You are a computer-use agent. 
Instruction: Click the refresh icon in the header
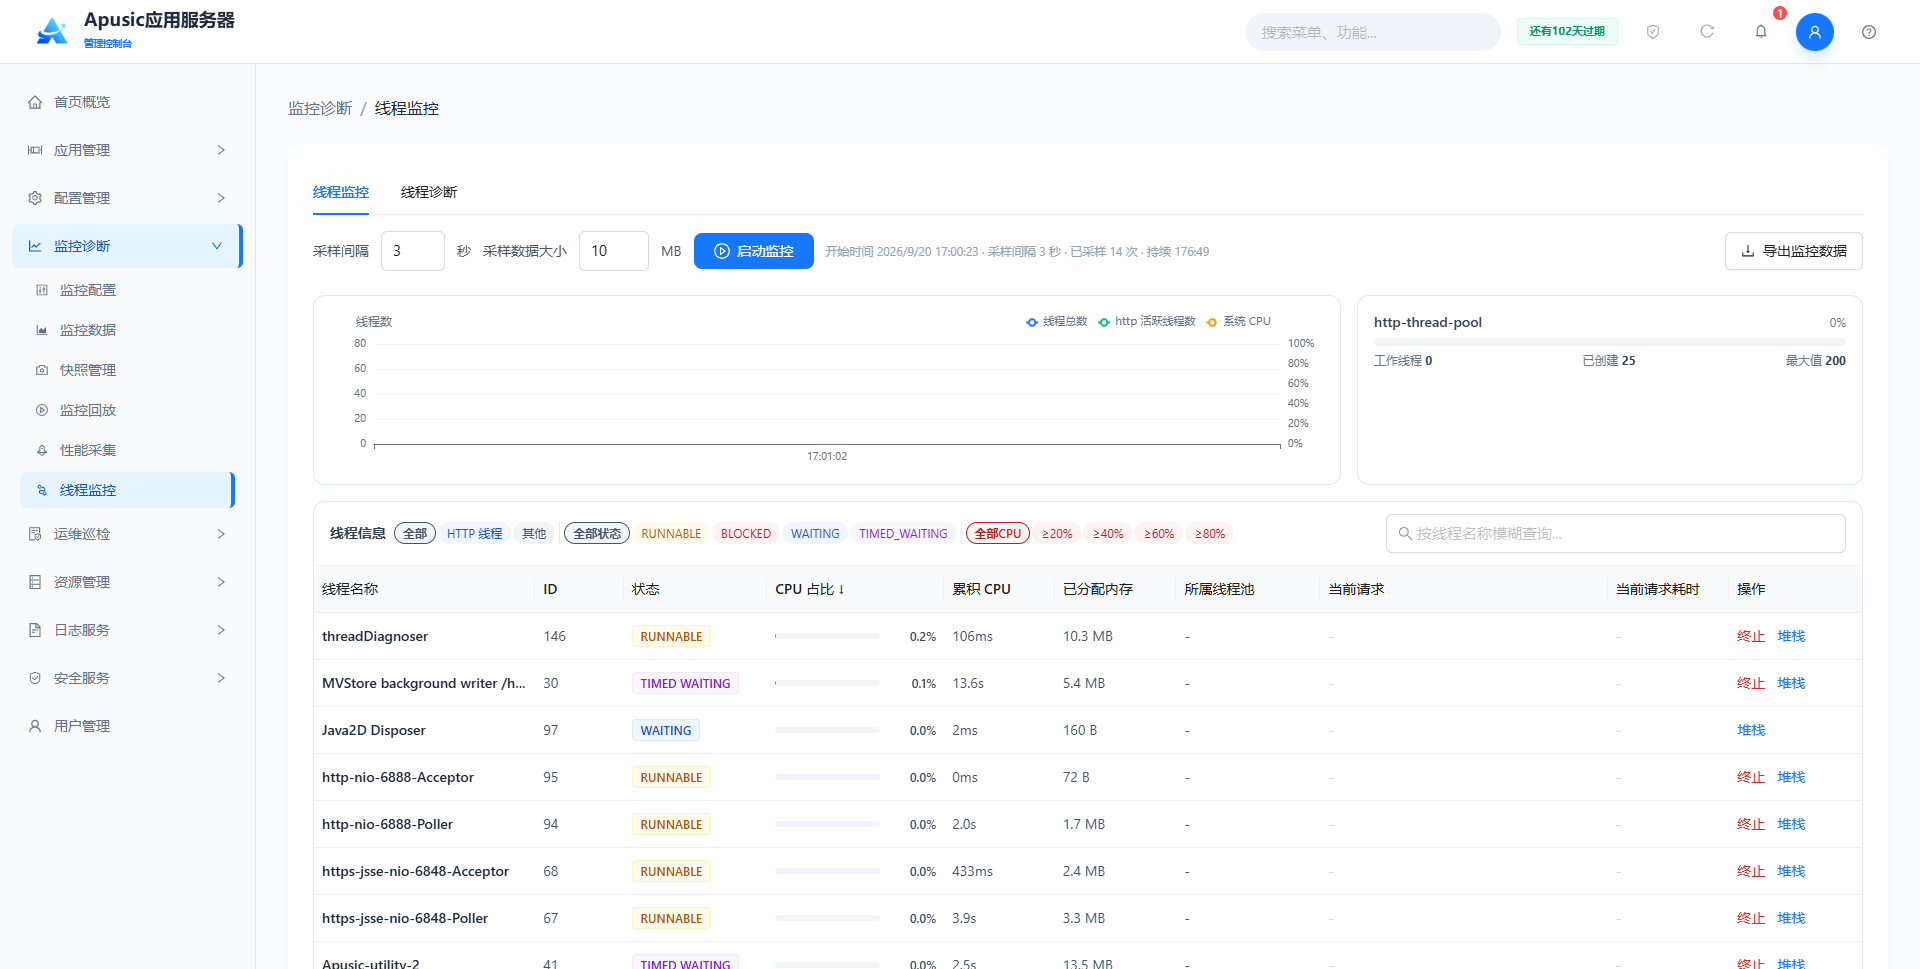(x=1707, y=32)
